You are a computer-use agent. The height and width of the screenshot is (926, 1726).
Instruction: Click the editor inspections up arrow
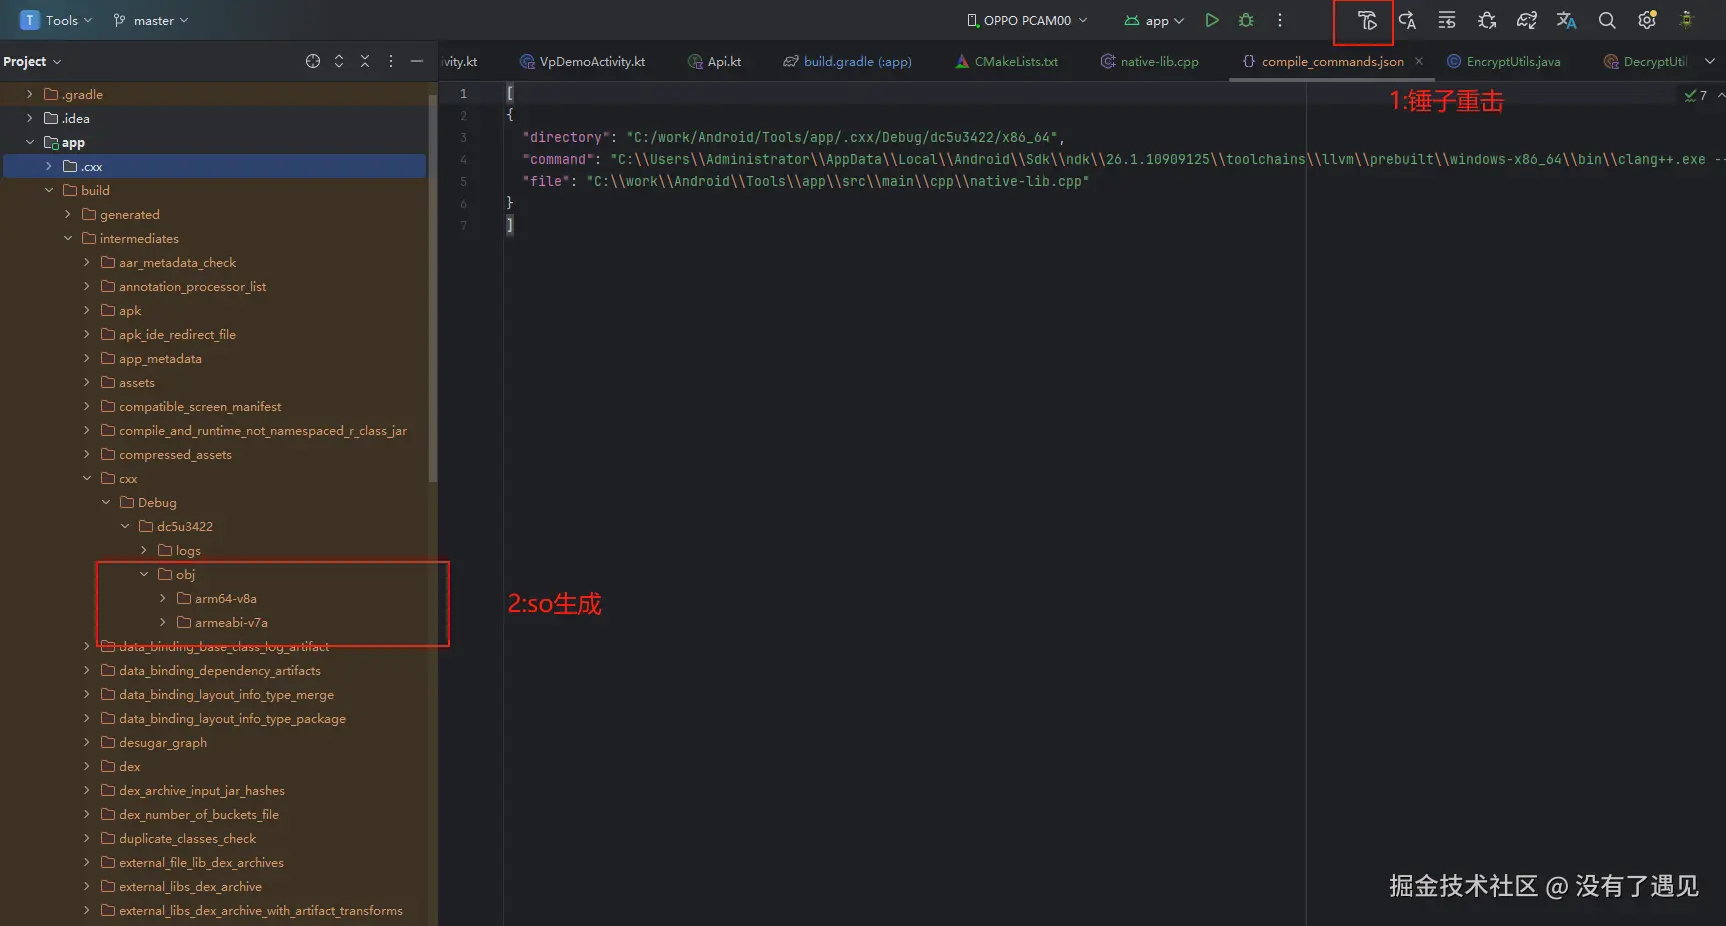[1720, 95]
